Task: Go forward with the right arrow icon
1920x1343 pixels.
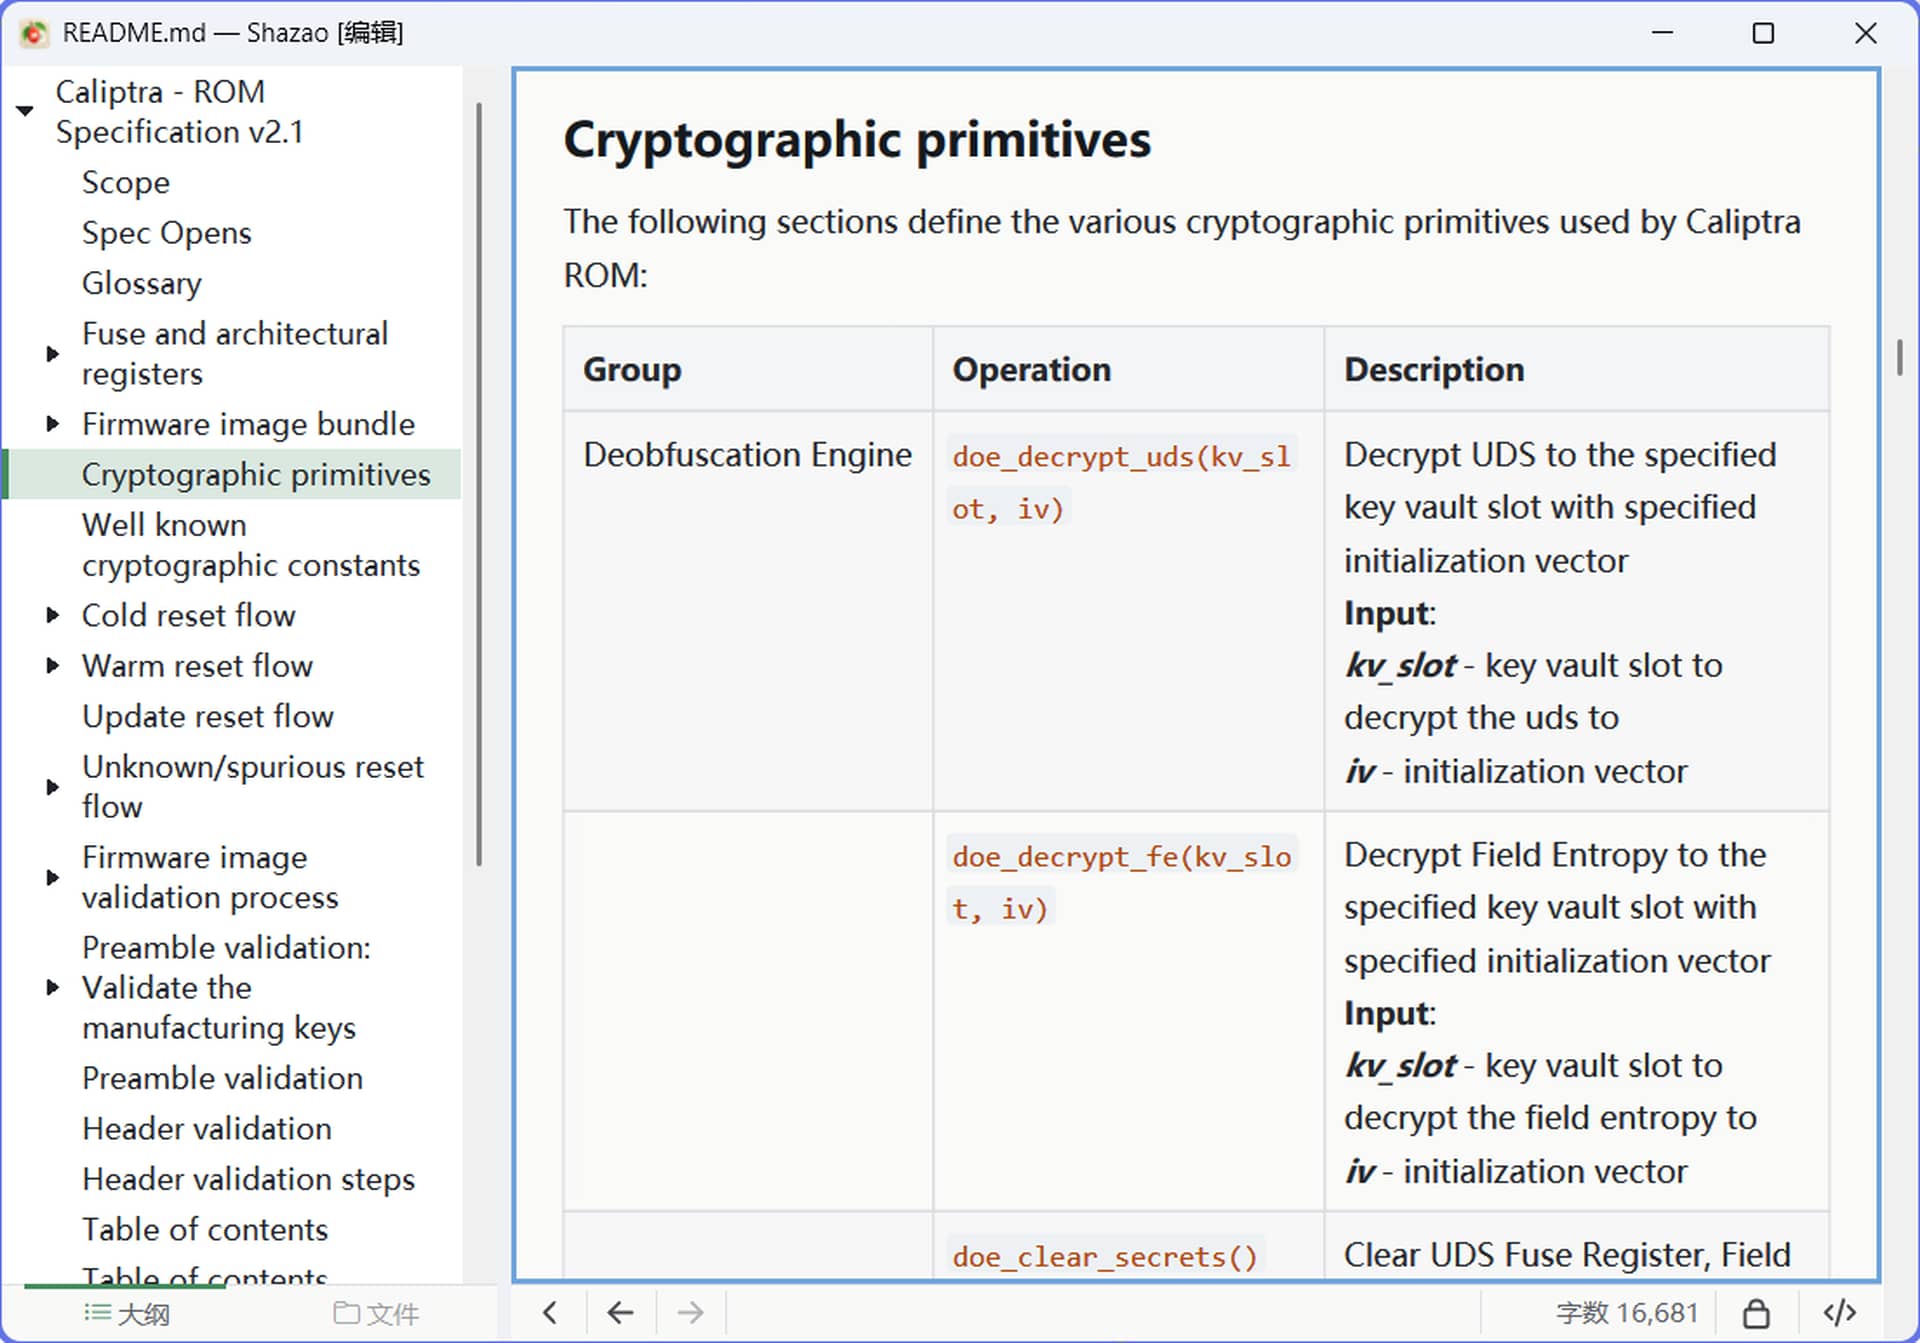Action: tap(691, 1312)
